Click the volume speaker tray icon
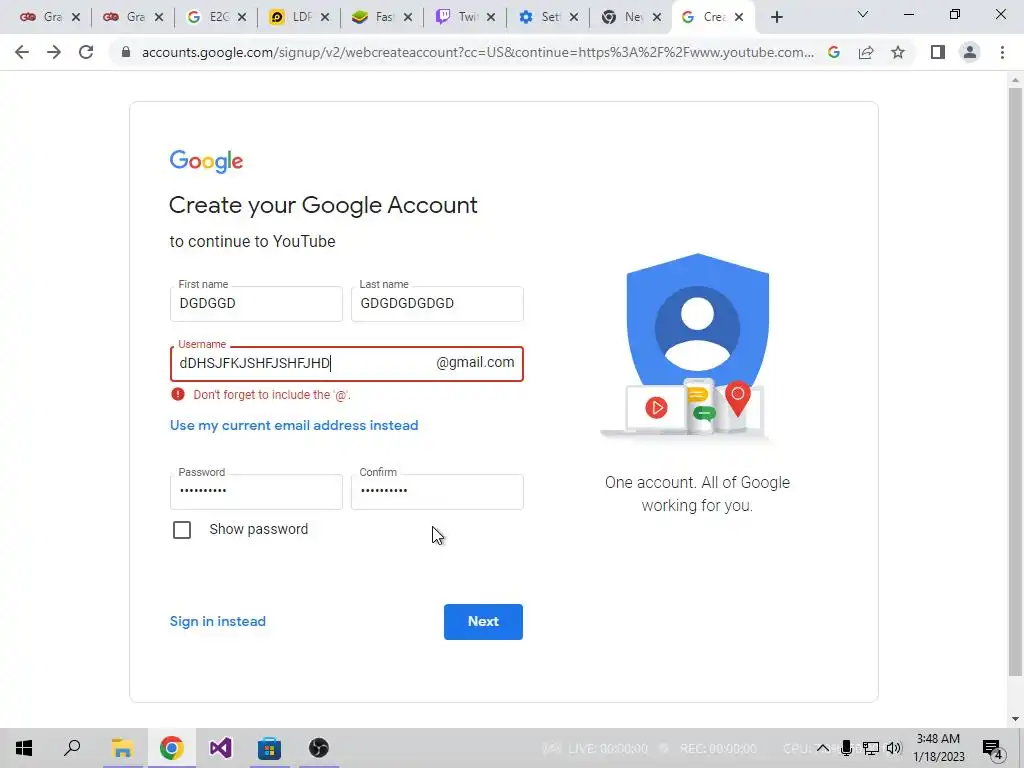Image resolution: width=1024 pixels, height=768 pixels. point(894,748)
